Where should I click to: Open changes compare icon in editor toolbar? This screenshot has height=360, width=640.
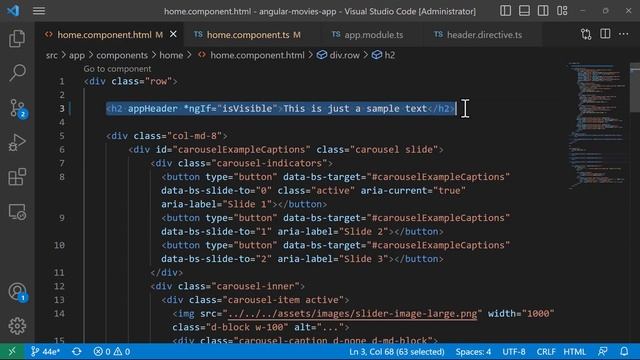click(586, 34)
